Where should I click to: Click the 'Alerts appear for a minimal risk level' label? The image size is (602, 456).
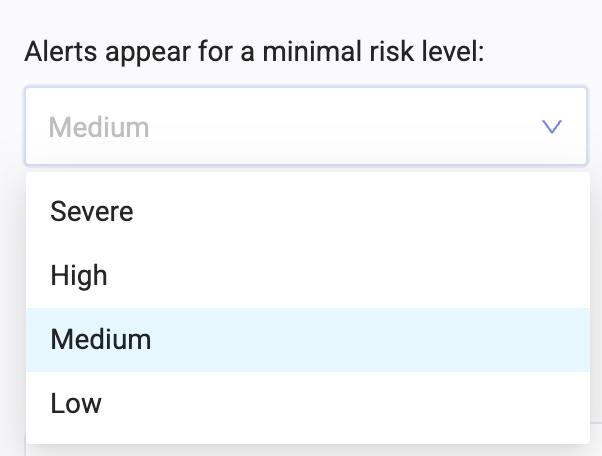coord(254,51)
